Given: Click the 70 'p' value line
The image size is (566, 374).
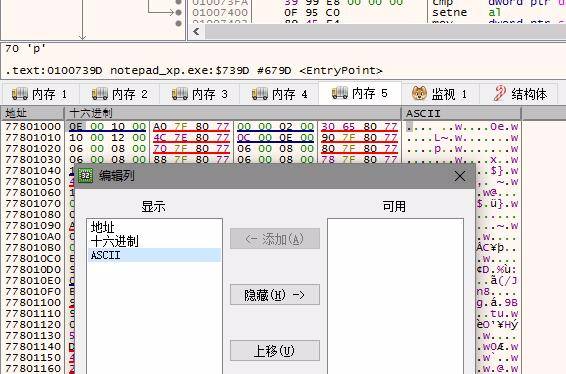Looking at the screenshot, I should [x=25, y=48].
